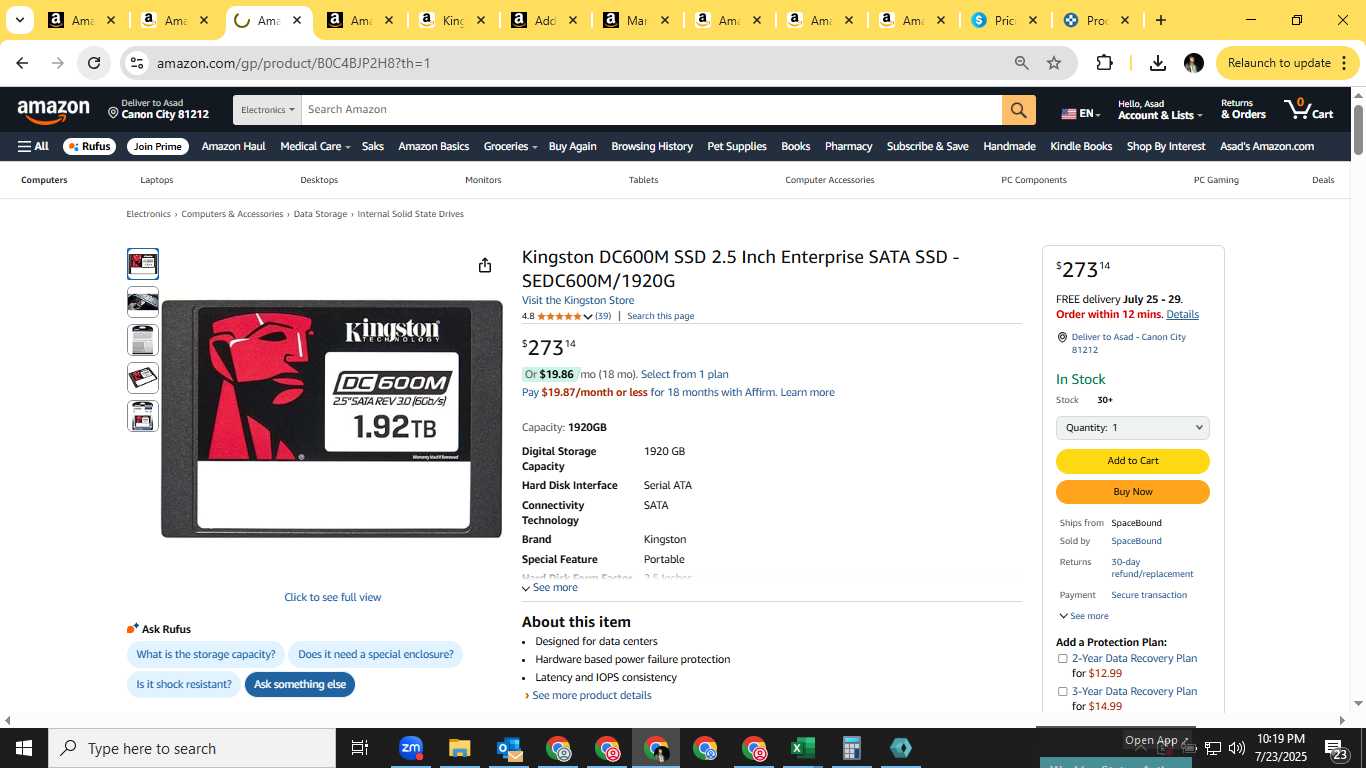The height and width of the screenshot is (768, 1366).
Task: Open the Medical Care dropdown
Action: pyautogui.click(x=315, y=146)
